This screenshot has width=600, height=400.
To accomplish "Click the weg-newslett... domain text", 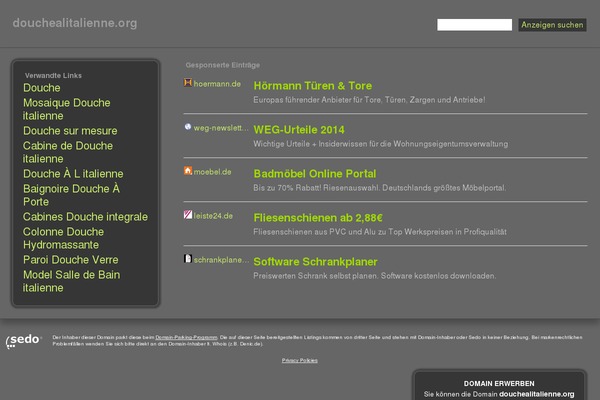I will pyautogui.click(x=221, y=128).
